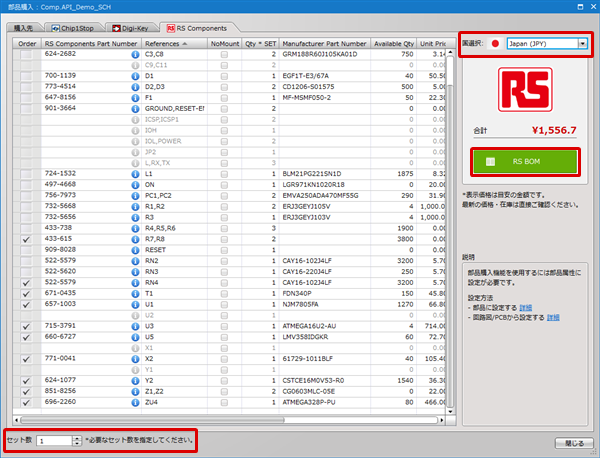Open info icon for D1 row
Viewport: 600px width, 458px height.
(135, 76)
